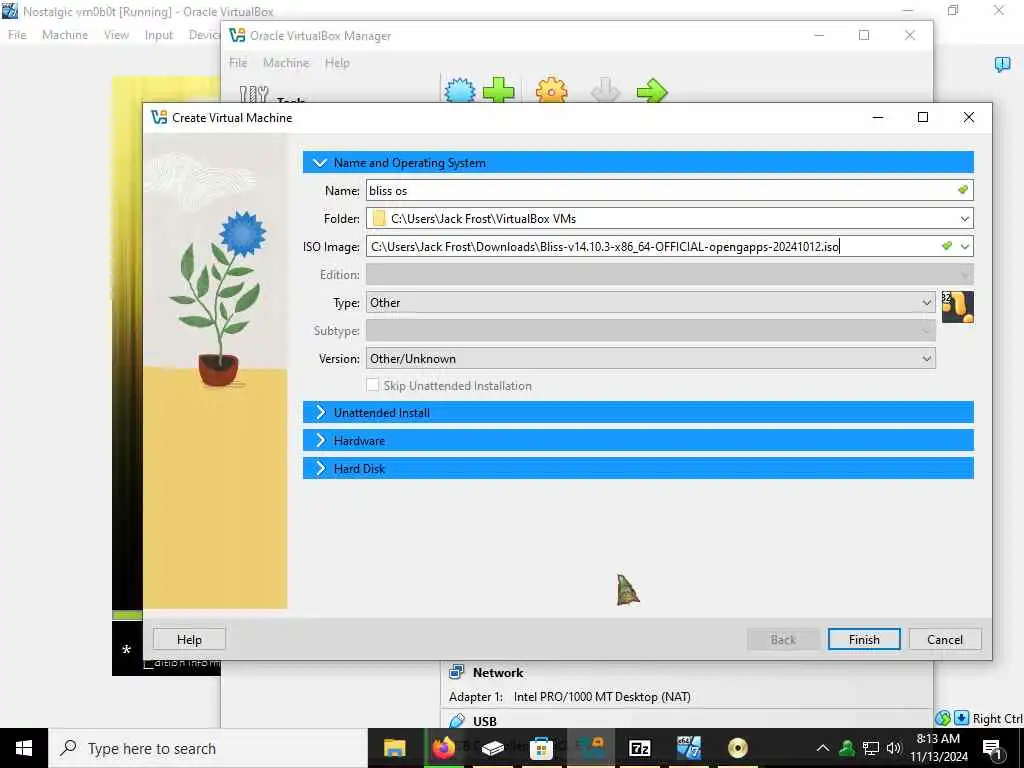Click the Cancel button

[945, 639]
